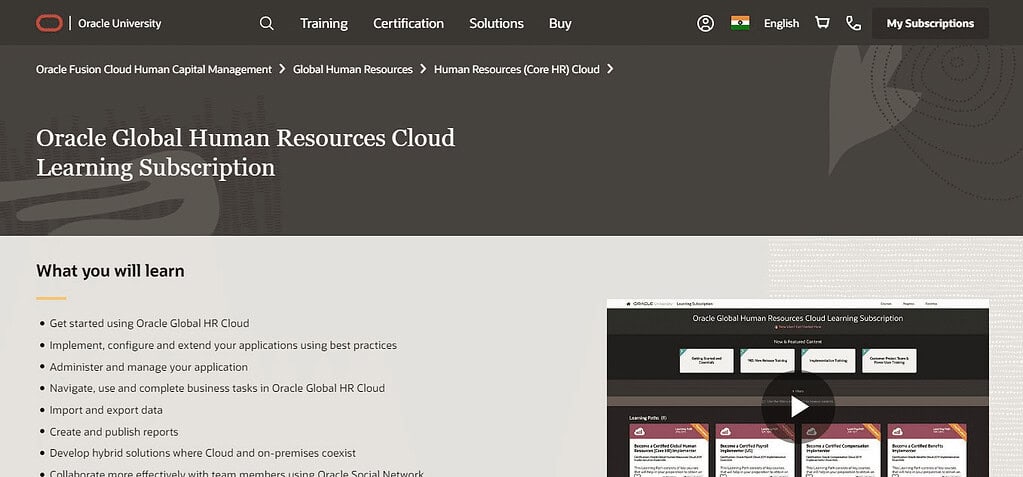Open Global Human Resources breadcrumb link
This screenshot has width=1023, height=477.
point(353,69)
